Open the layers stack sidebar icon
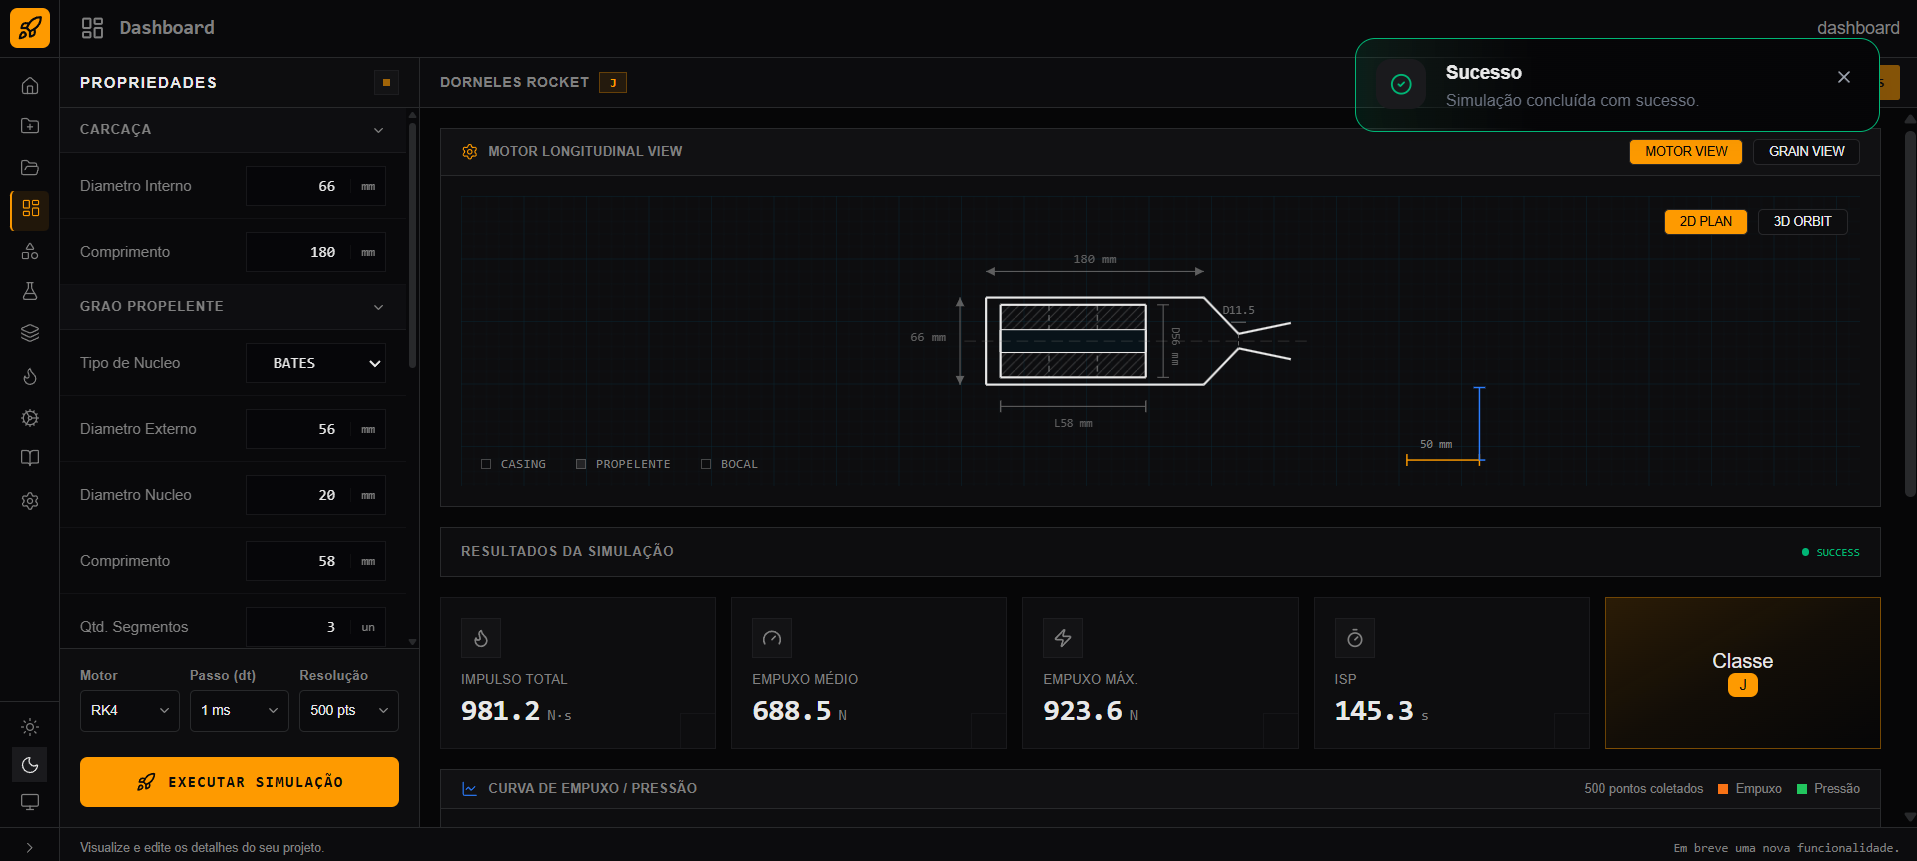This screenshot has width=1917, height=861. coord(30,333)
